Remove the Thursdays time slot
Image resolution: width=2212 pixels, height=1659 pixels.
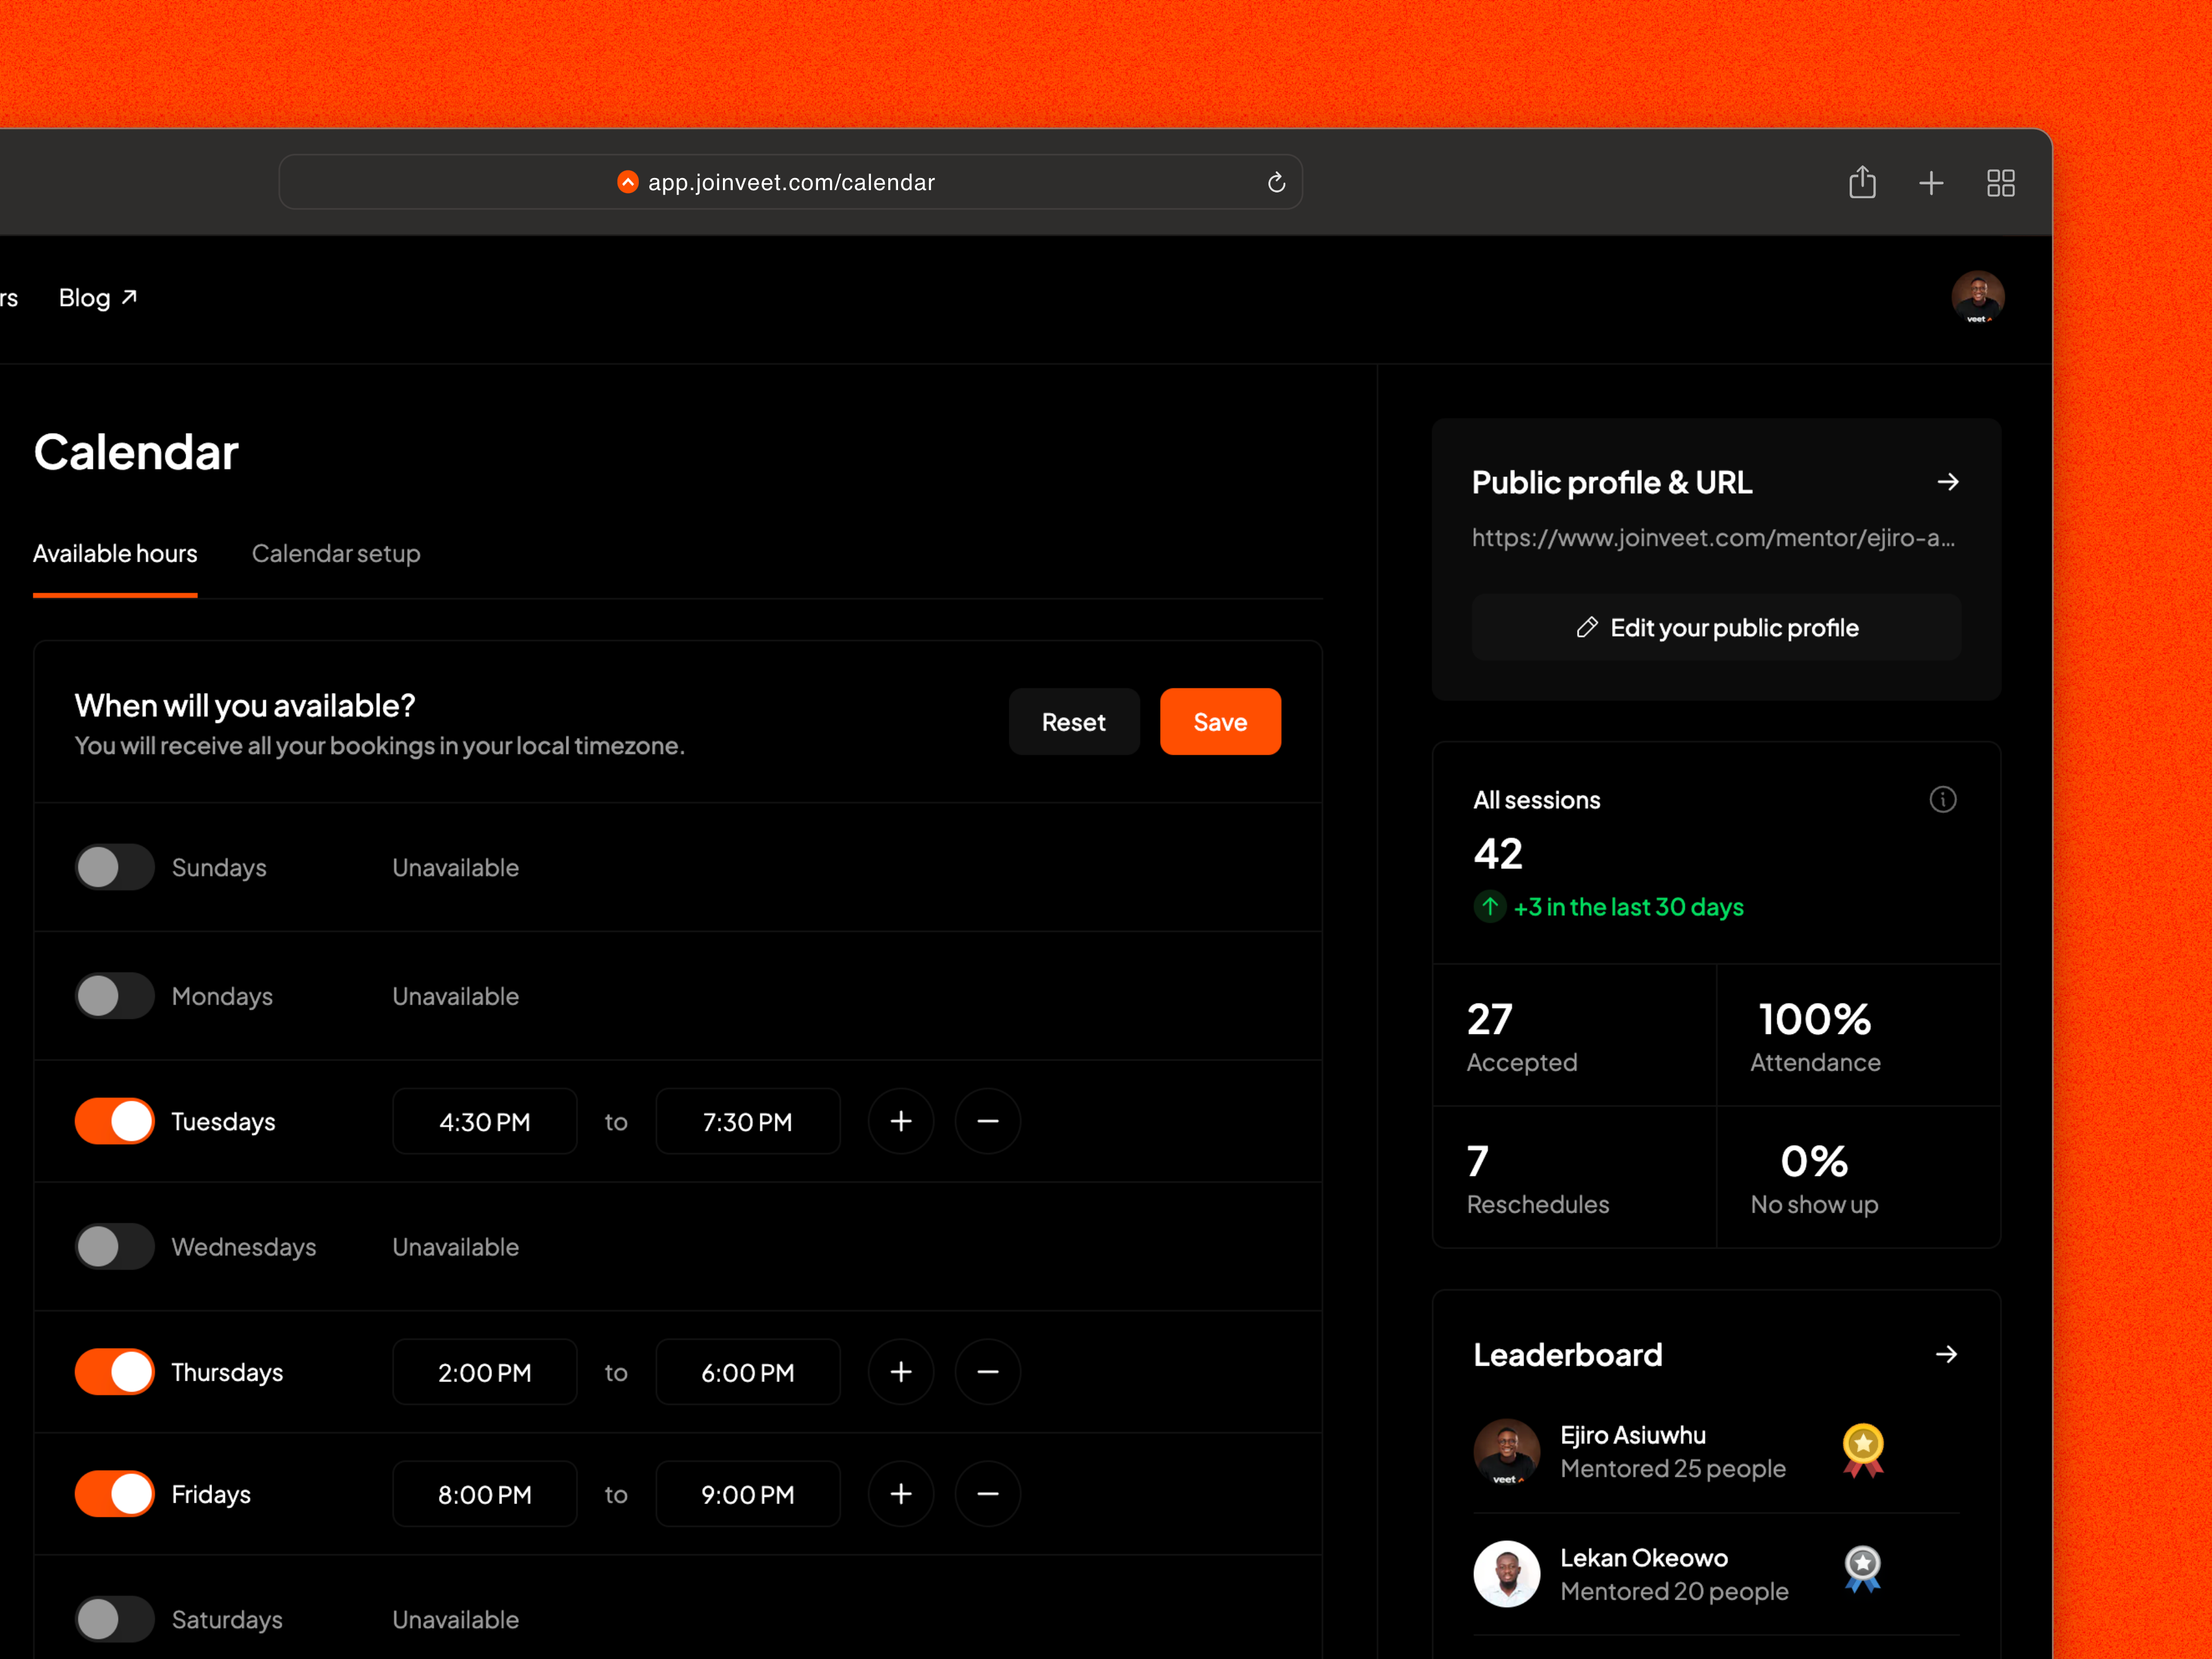[987, 1372]
